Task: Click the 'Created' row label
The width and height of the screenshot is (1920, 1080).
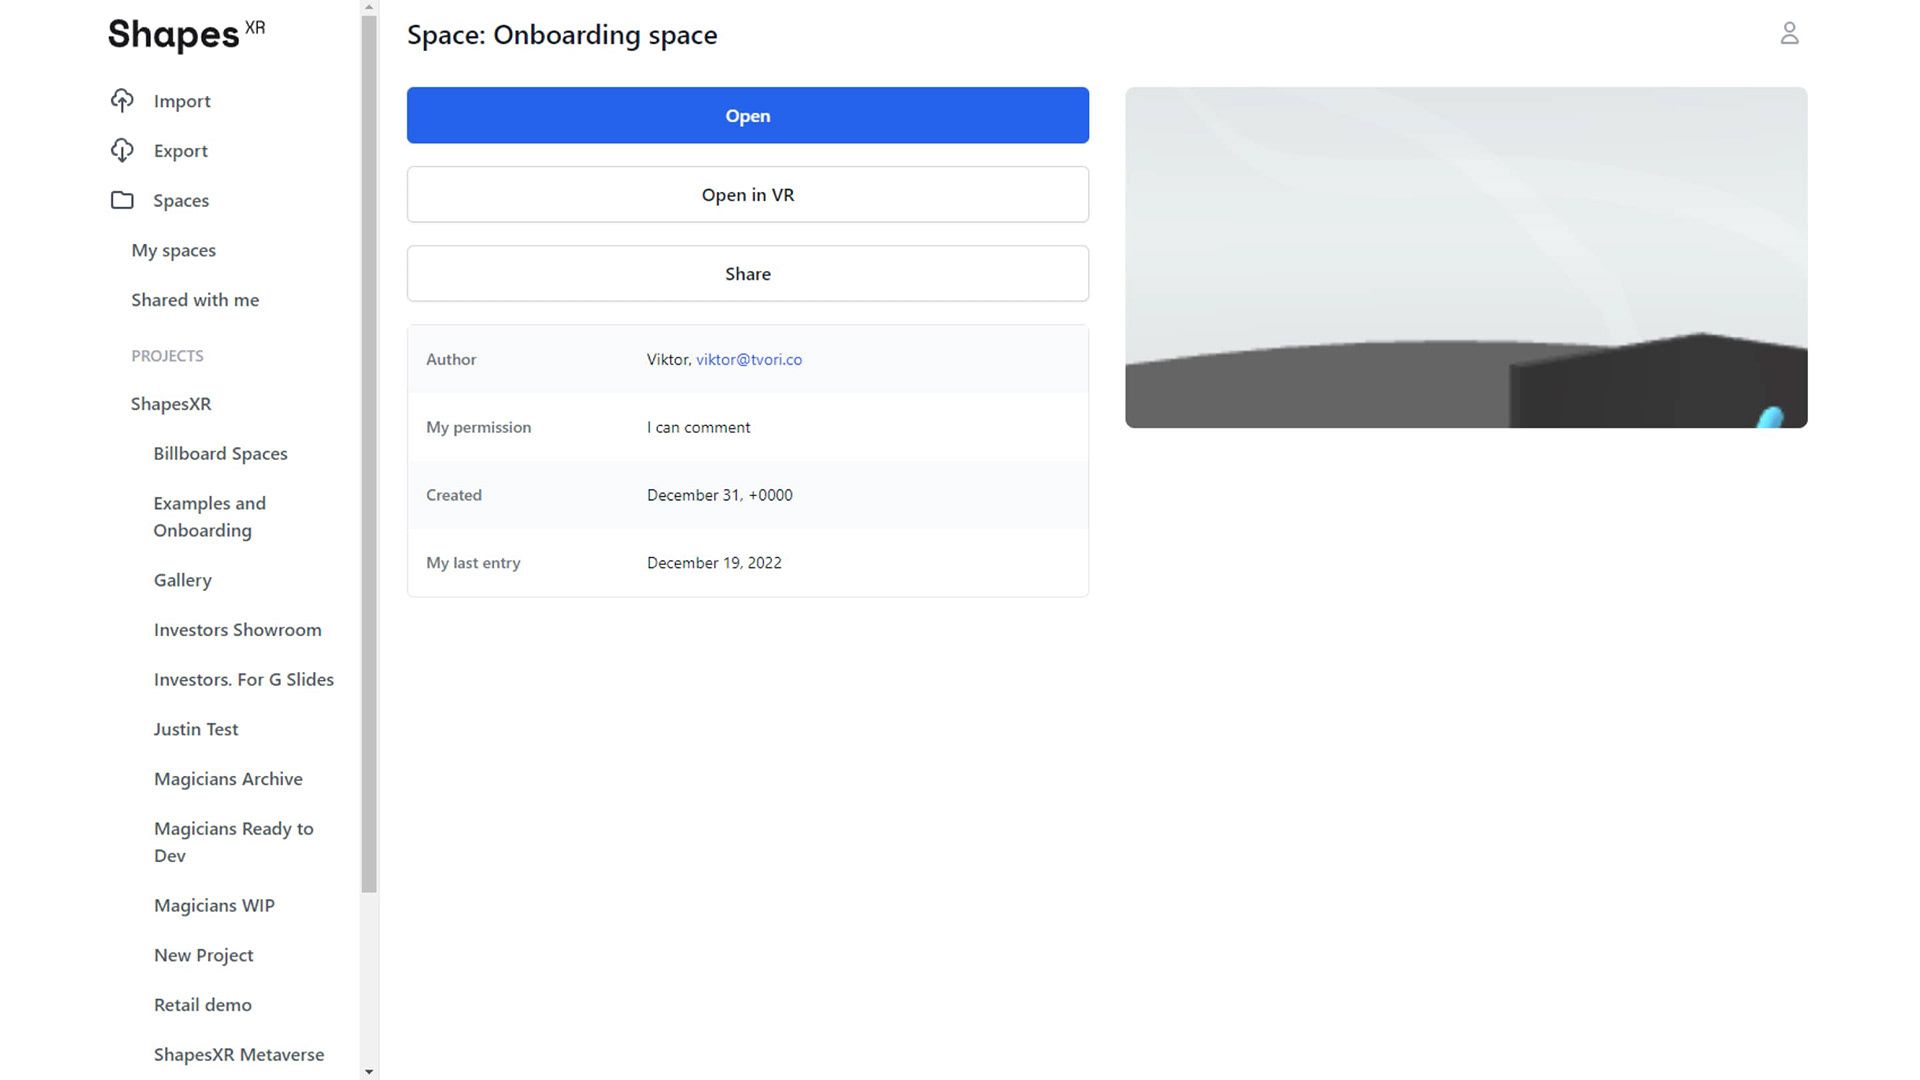Action: coord(454,495)
